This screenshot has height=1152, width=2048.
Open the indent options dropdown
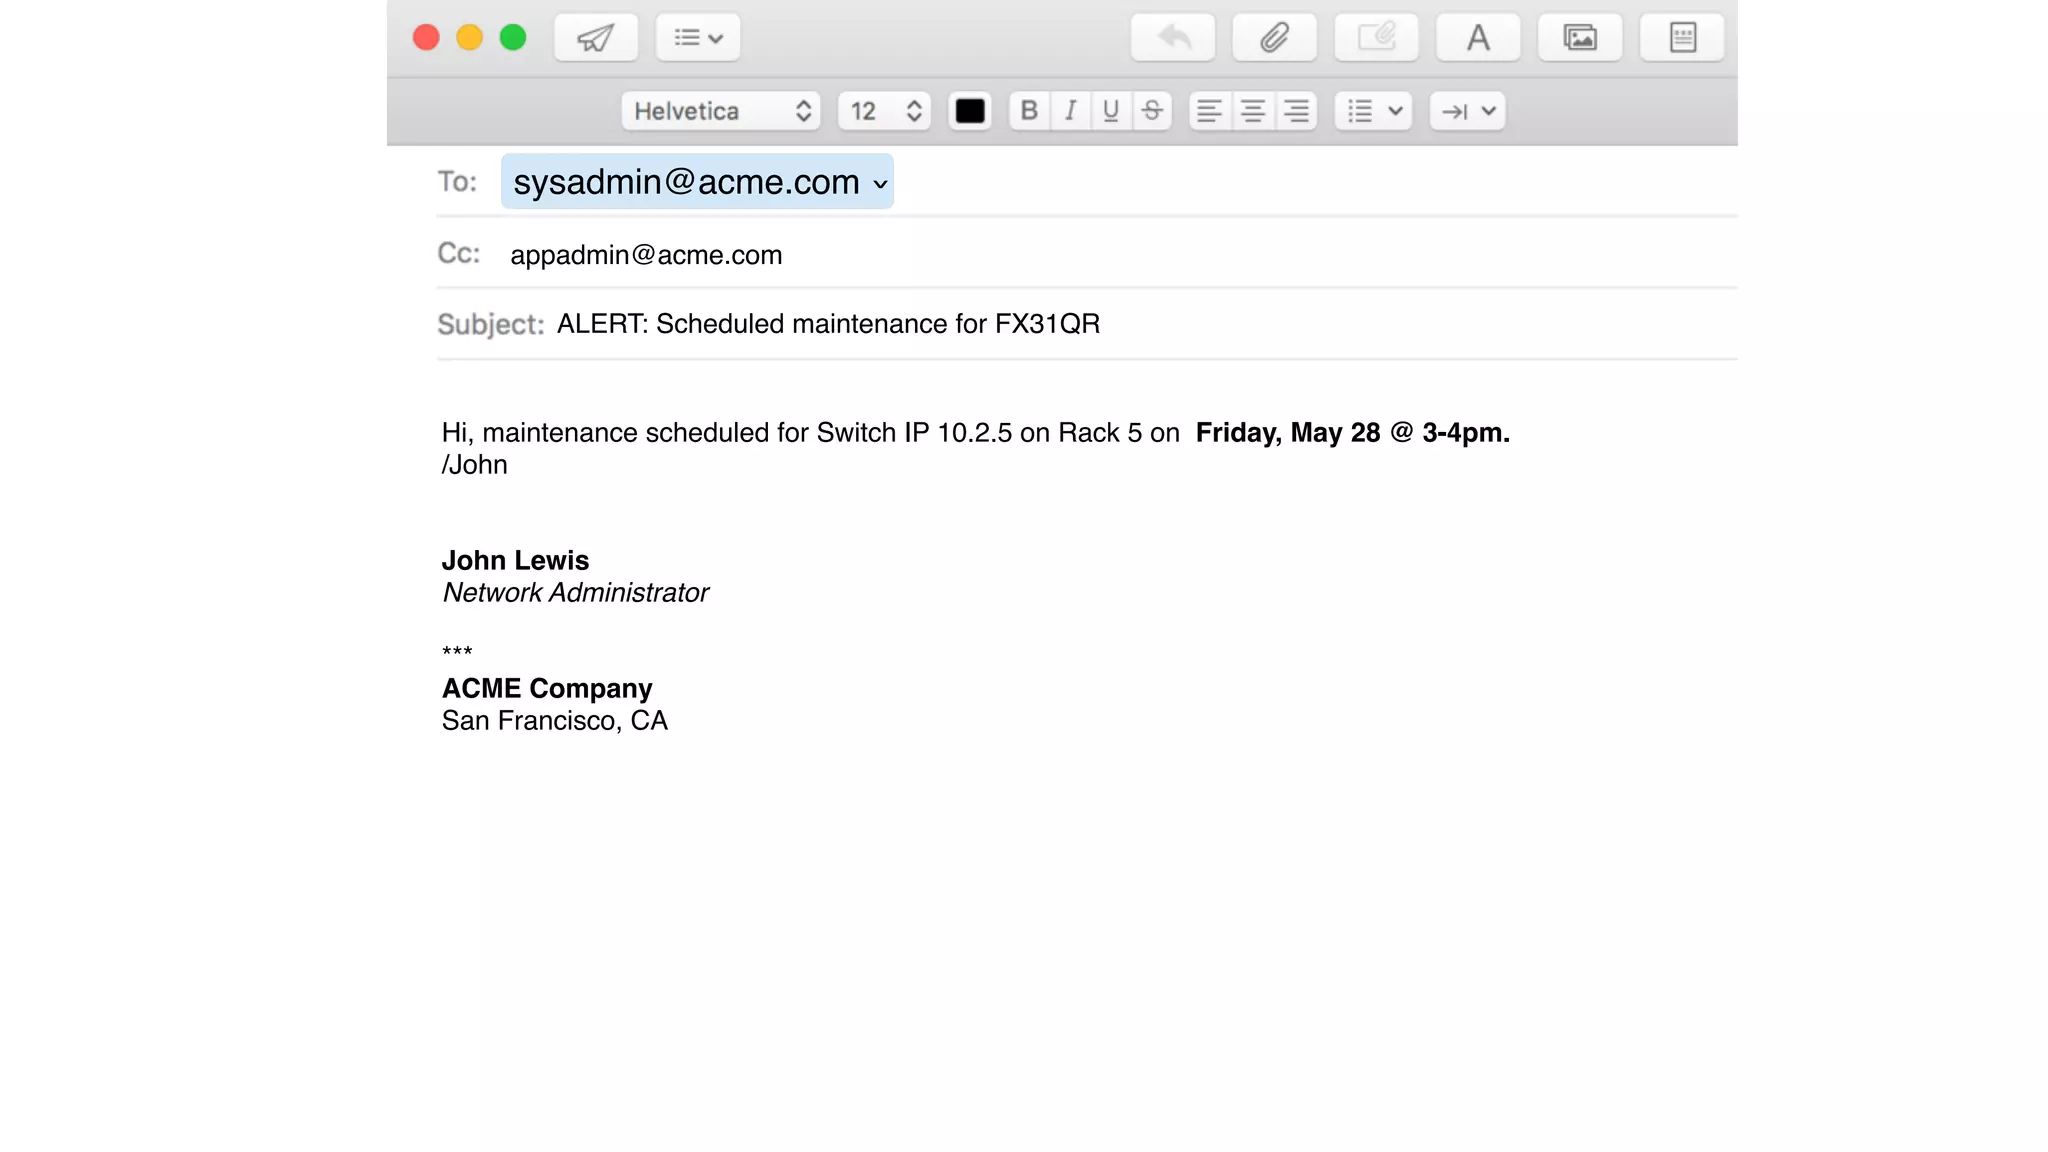1467,111
